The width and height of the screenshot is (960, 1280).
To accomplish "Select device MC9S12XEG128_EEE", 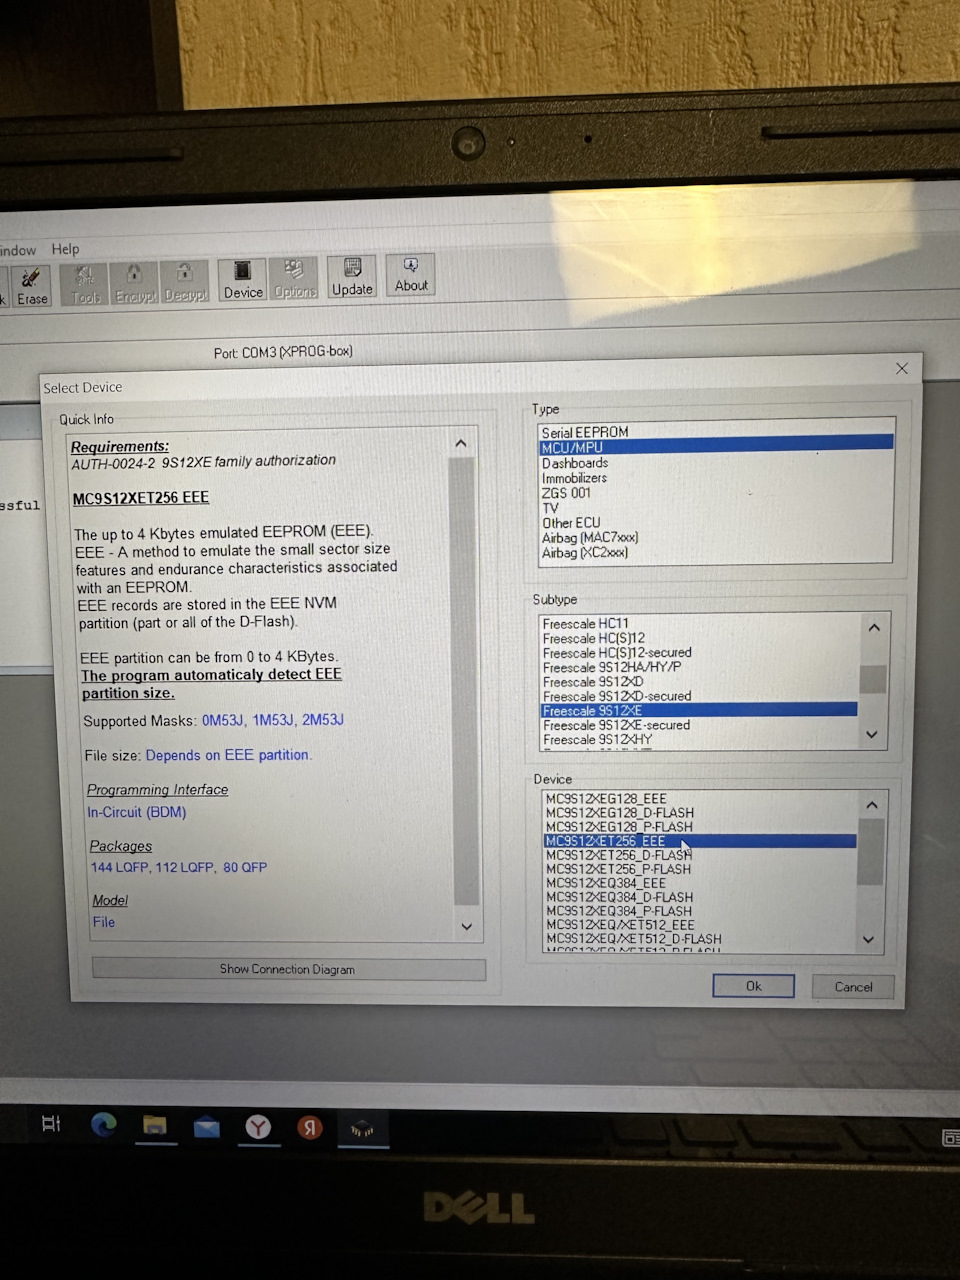I will pyautogui.click(x=700, y=799).
